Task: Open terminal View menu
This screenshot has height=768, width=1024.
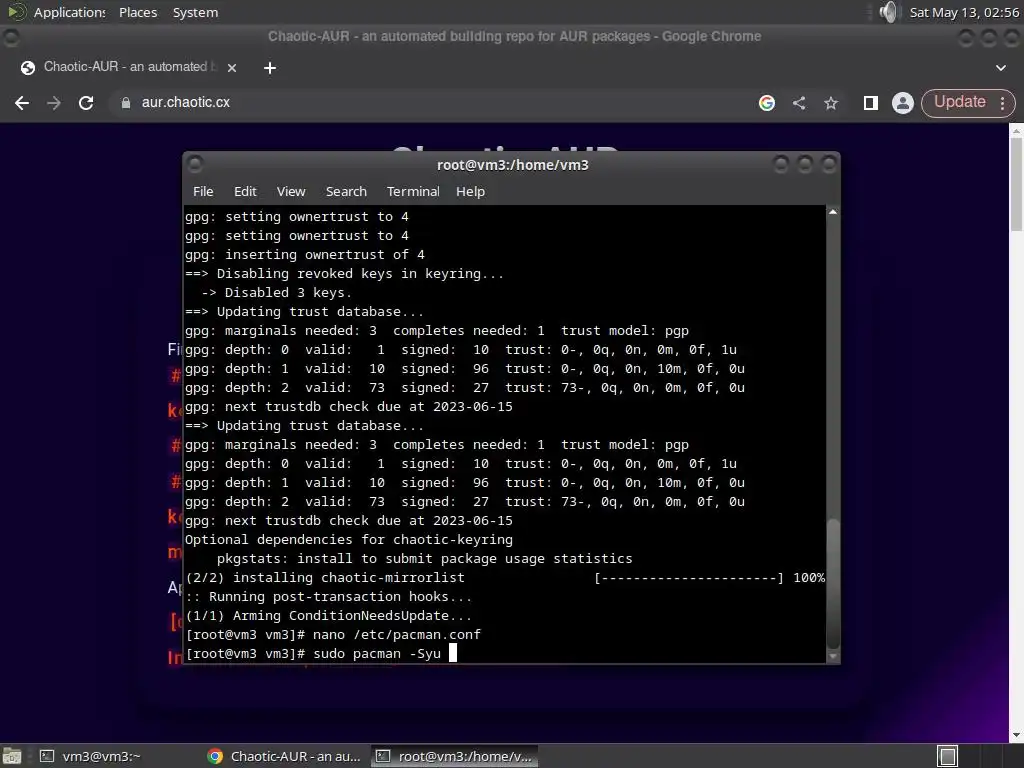Action: [x=291, y=191]
